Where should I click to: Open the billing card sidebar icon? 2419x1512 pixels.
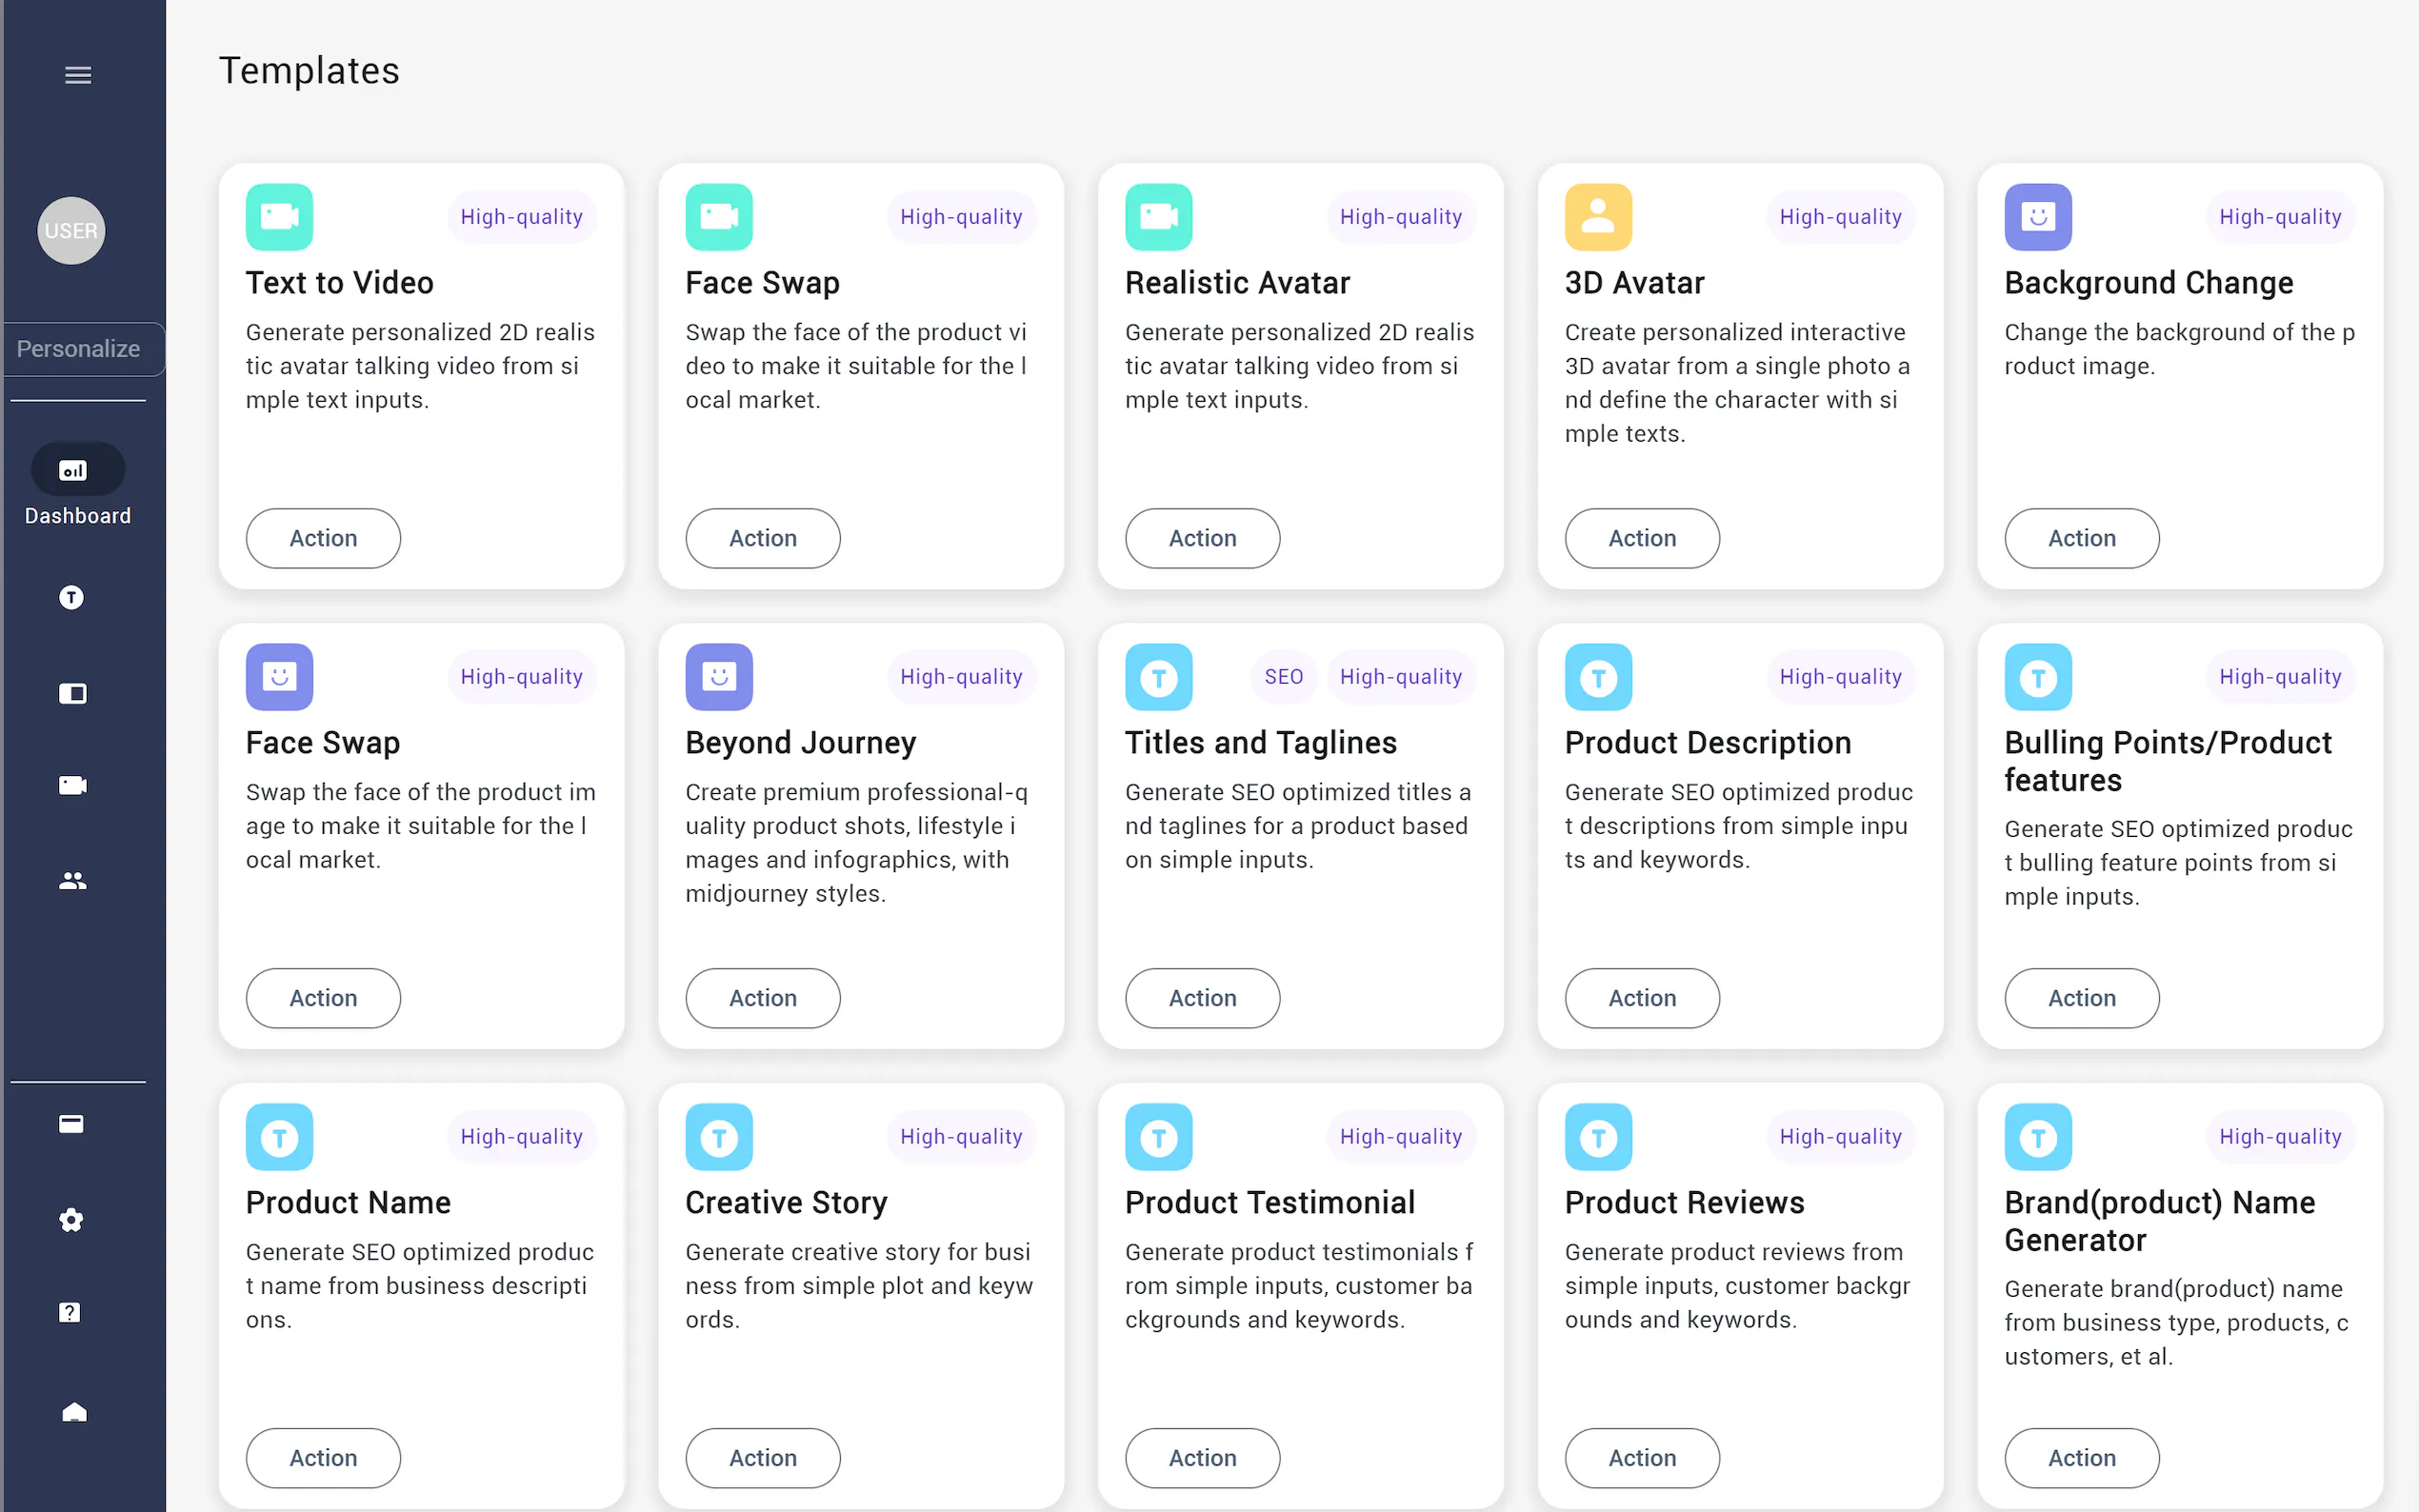(71, 1124)
